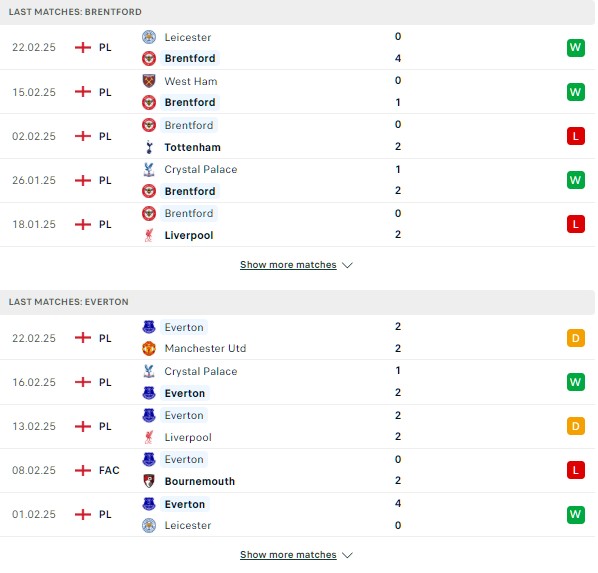Click the FAC competition label on 08.02.25
This screenshot has height=573, width=598.
coord(109,470)
